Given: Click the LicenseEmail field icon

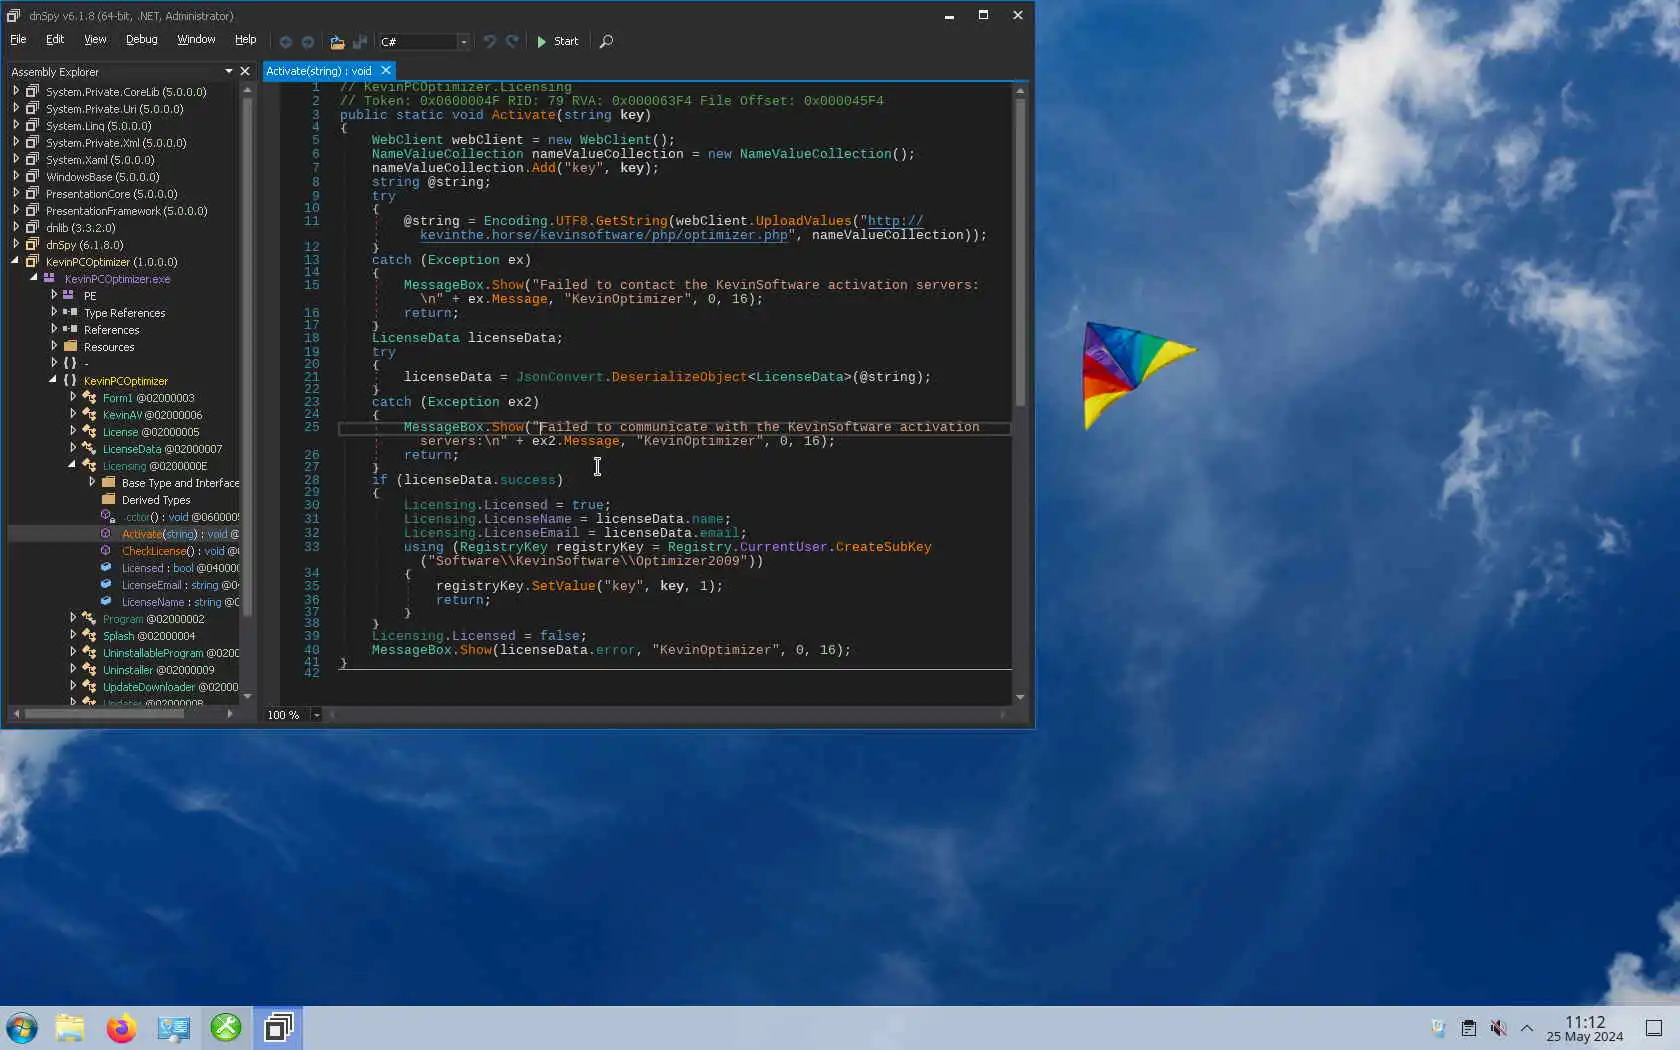Looking at the screenshot, I should 106,584.
